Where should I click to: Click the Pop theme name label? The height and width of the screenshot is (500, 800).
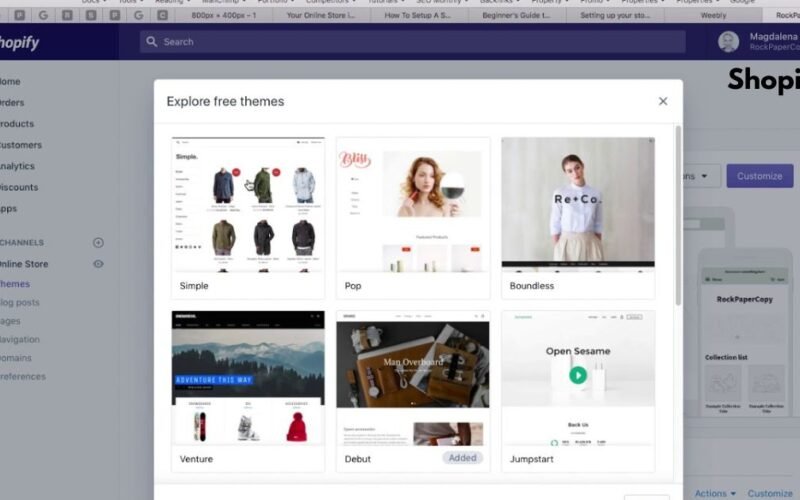(353, 286)
